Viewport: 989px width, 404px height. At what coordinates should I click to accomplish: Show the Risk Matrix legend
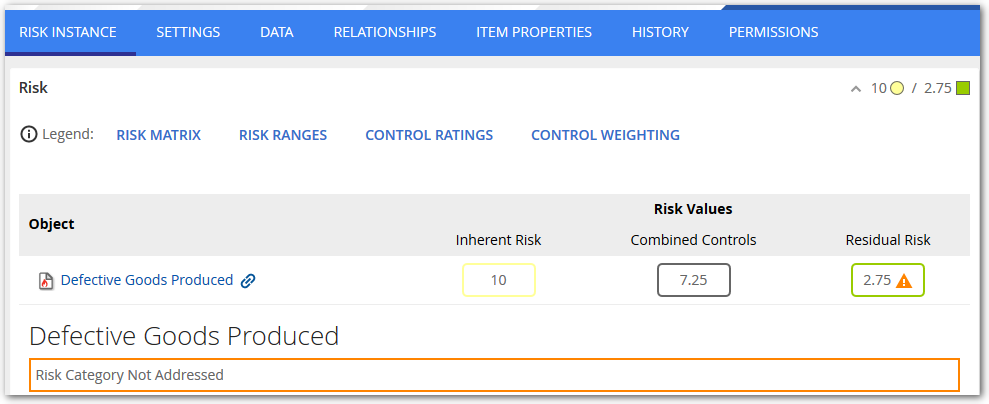click(159, 135)
